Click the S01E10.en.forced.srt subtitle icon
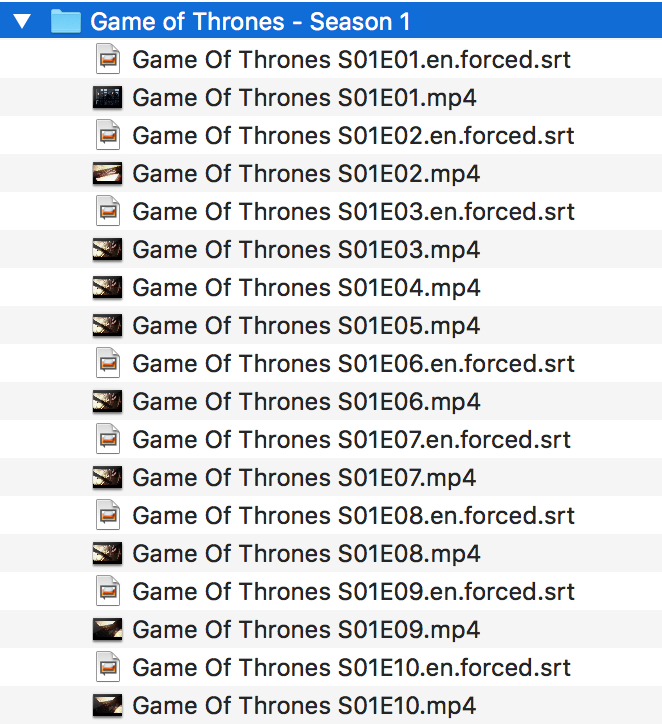Screen dimensions: 662x724 click(107, 667)
